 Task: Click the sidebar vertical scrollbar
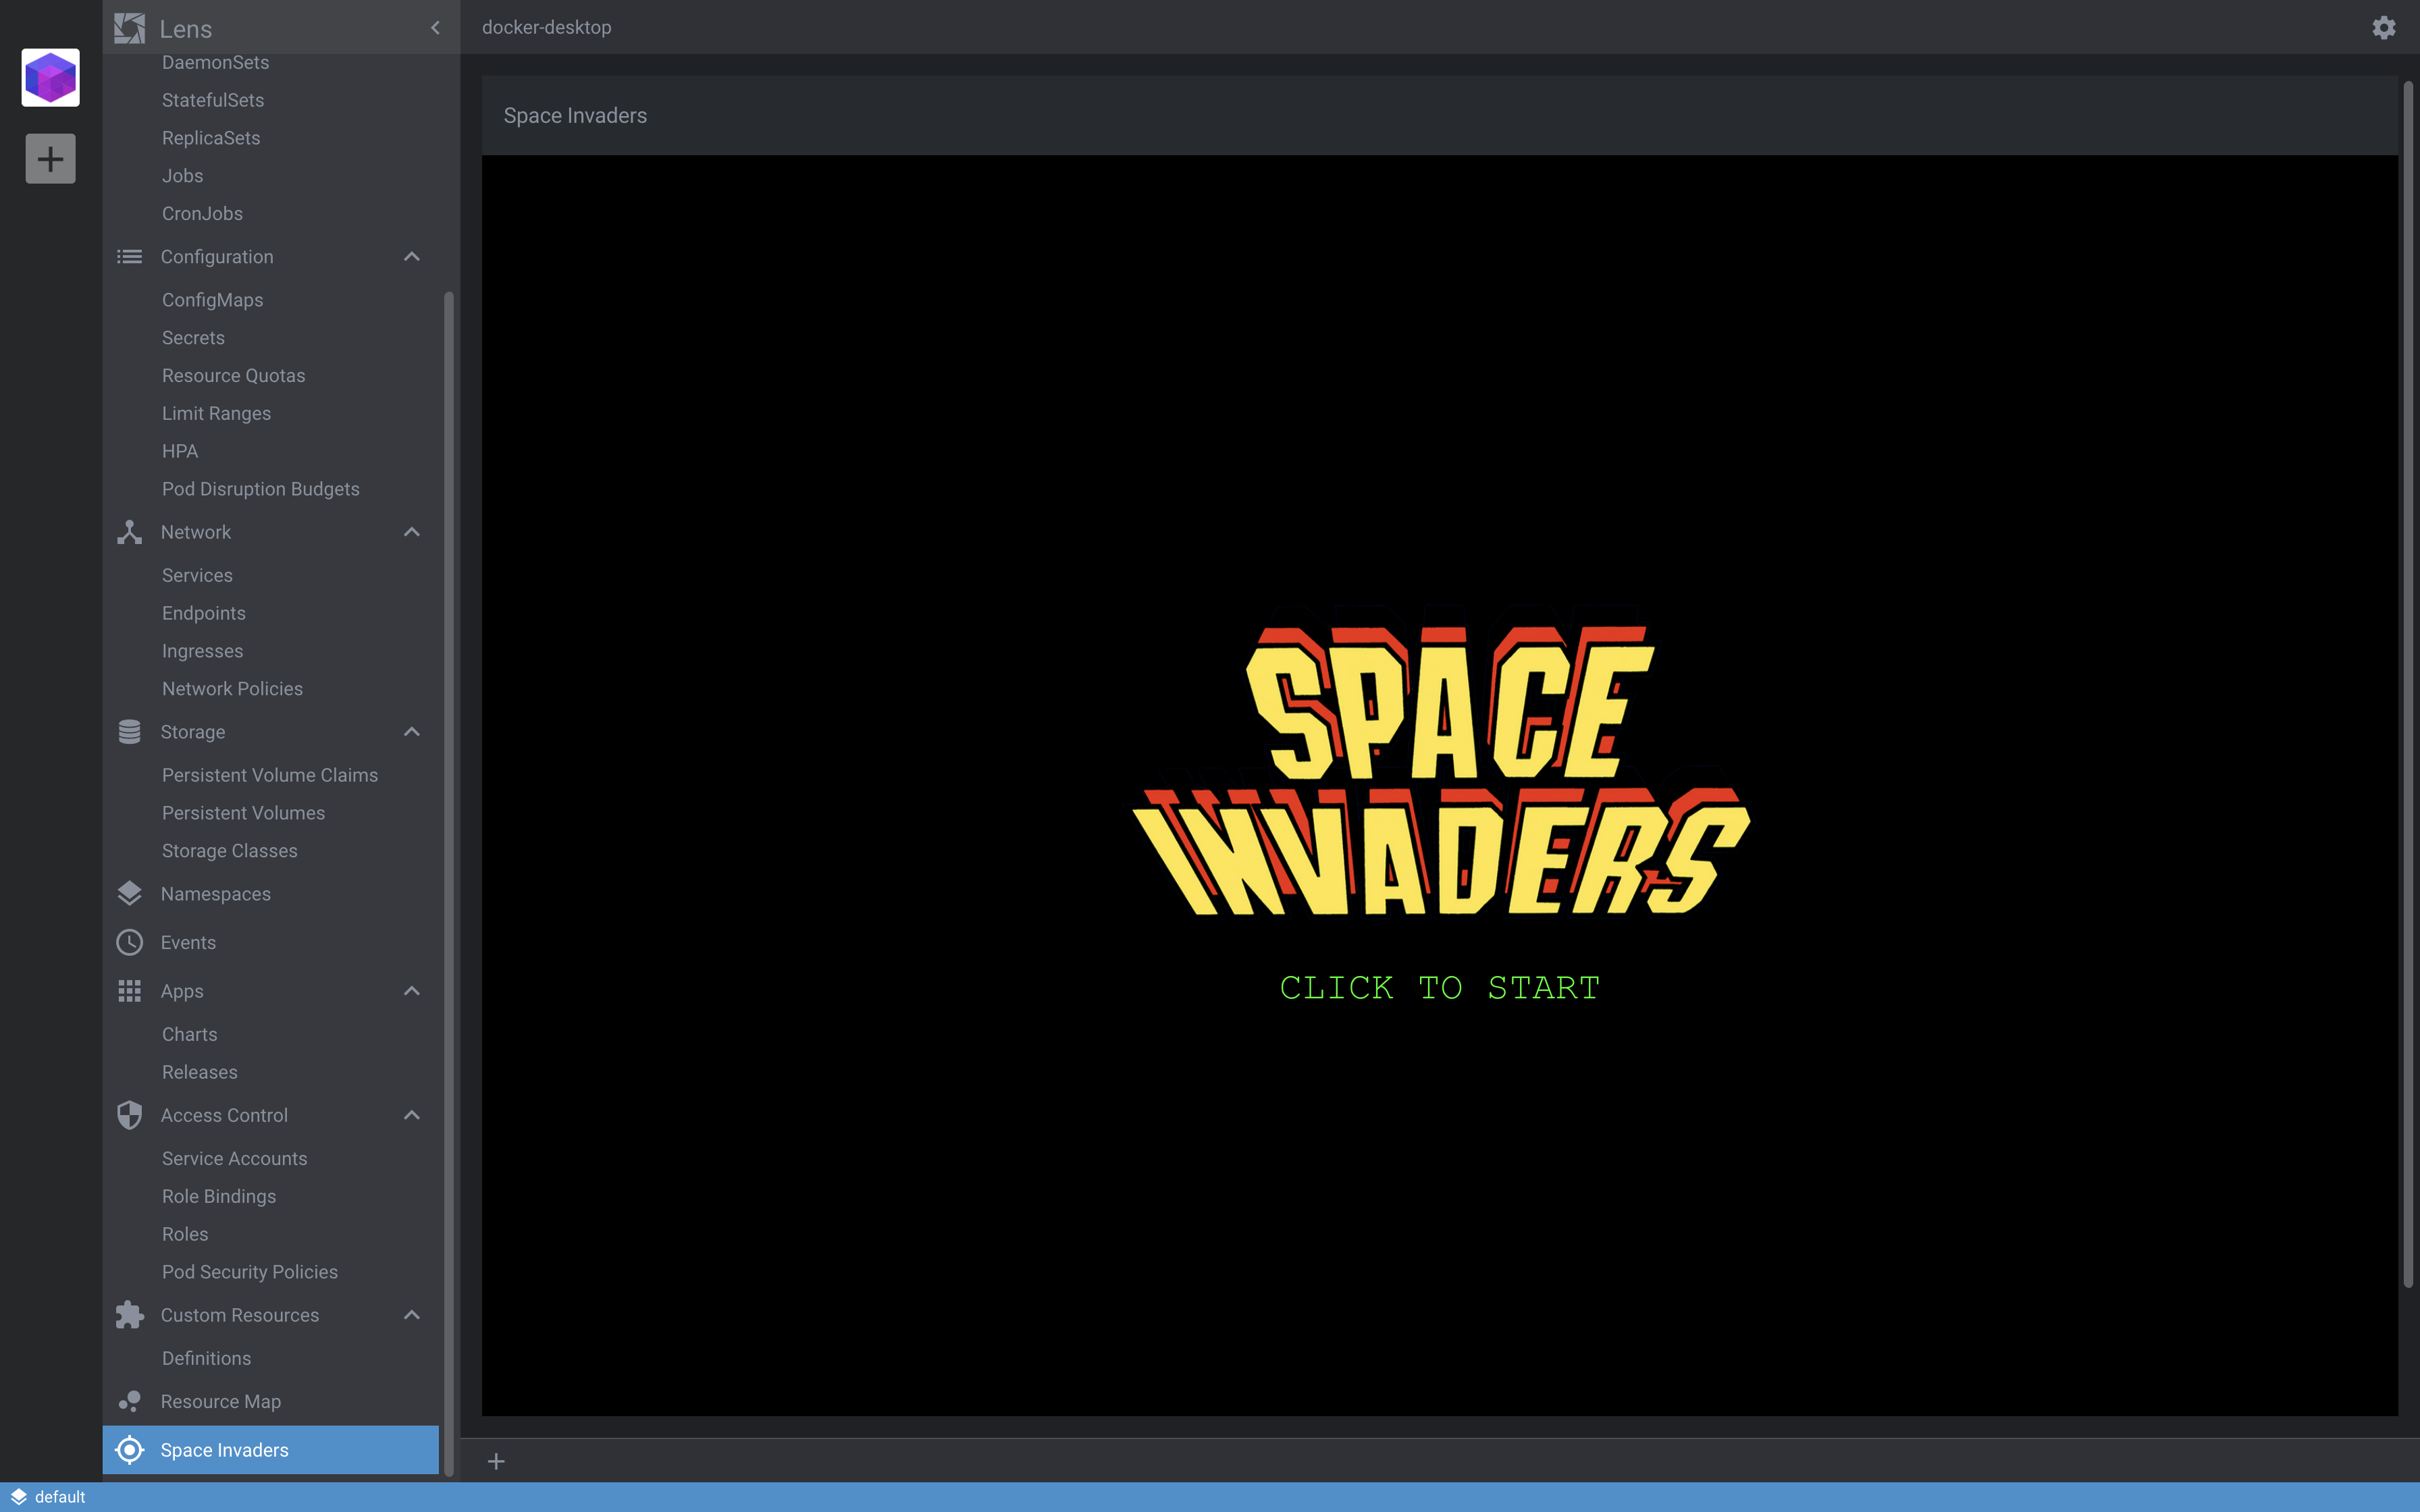(449, 884)
